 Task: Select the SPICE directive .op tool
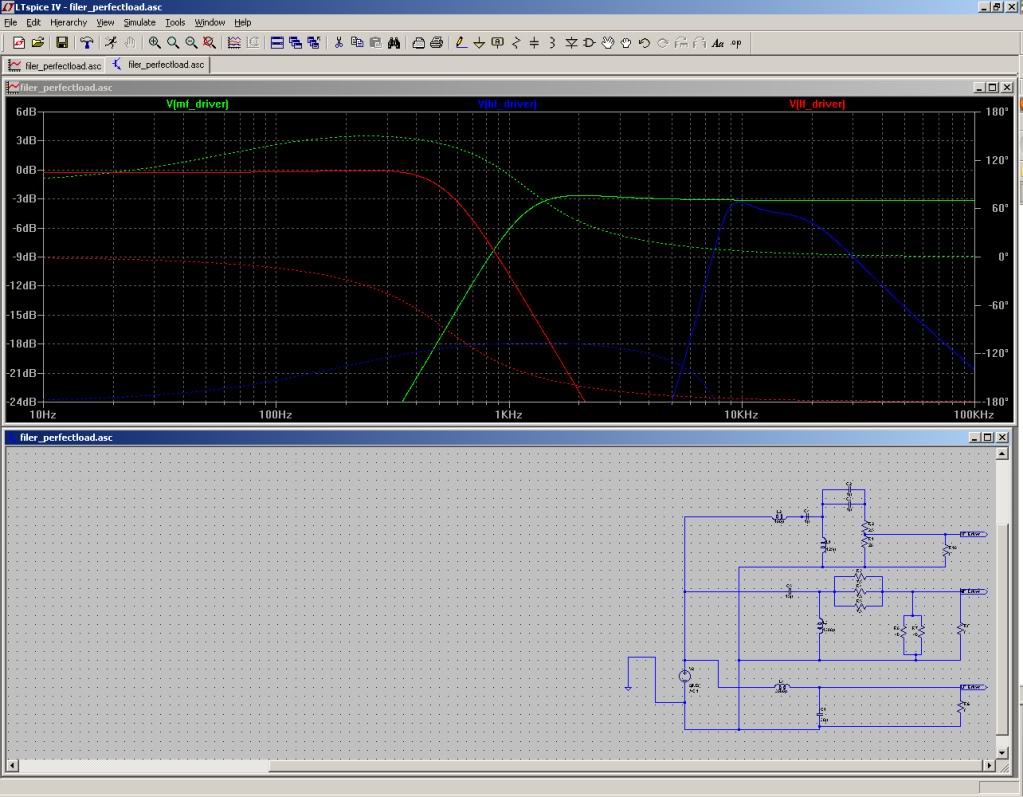coord(736,43)
